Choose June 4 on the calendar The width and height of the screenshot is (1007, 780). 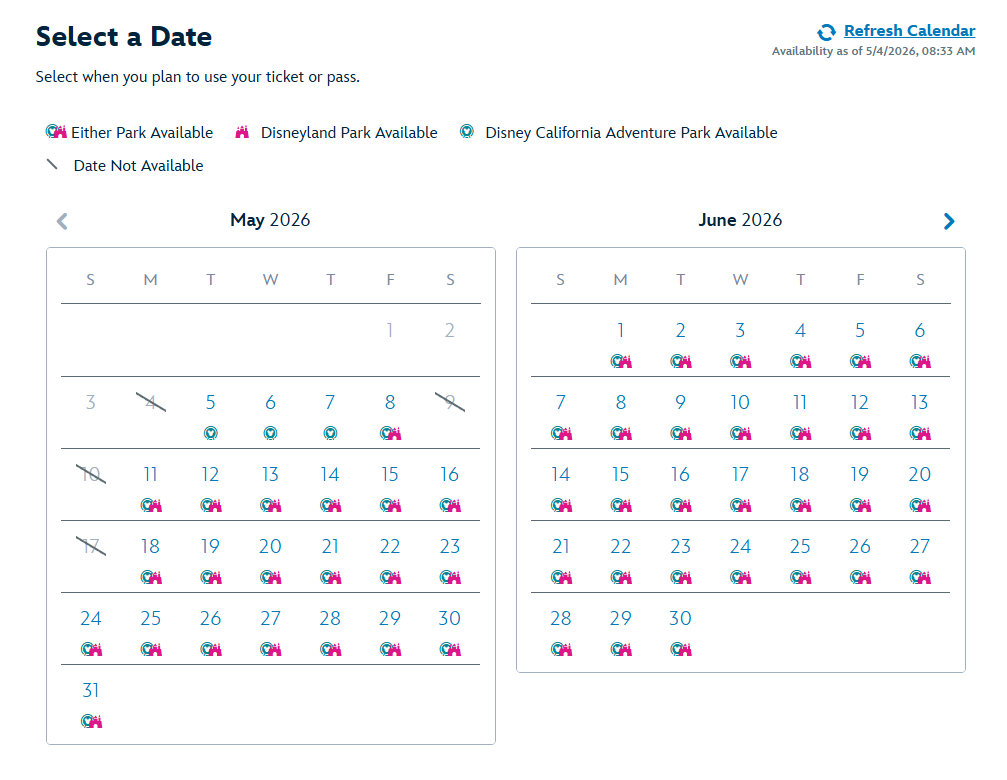pyautogui.click(x=800, y=331)
